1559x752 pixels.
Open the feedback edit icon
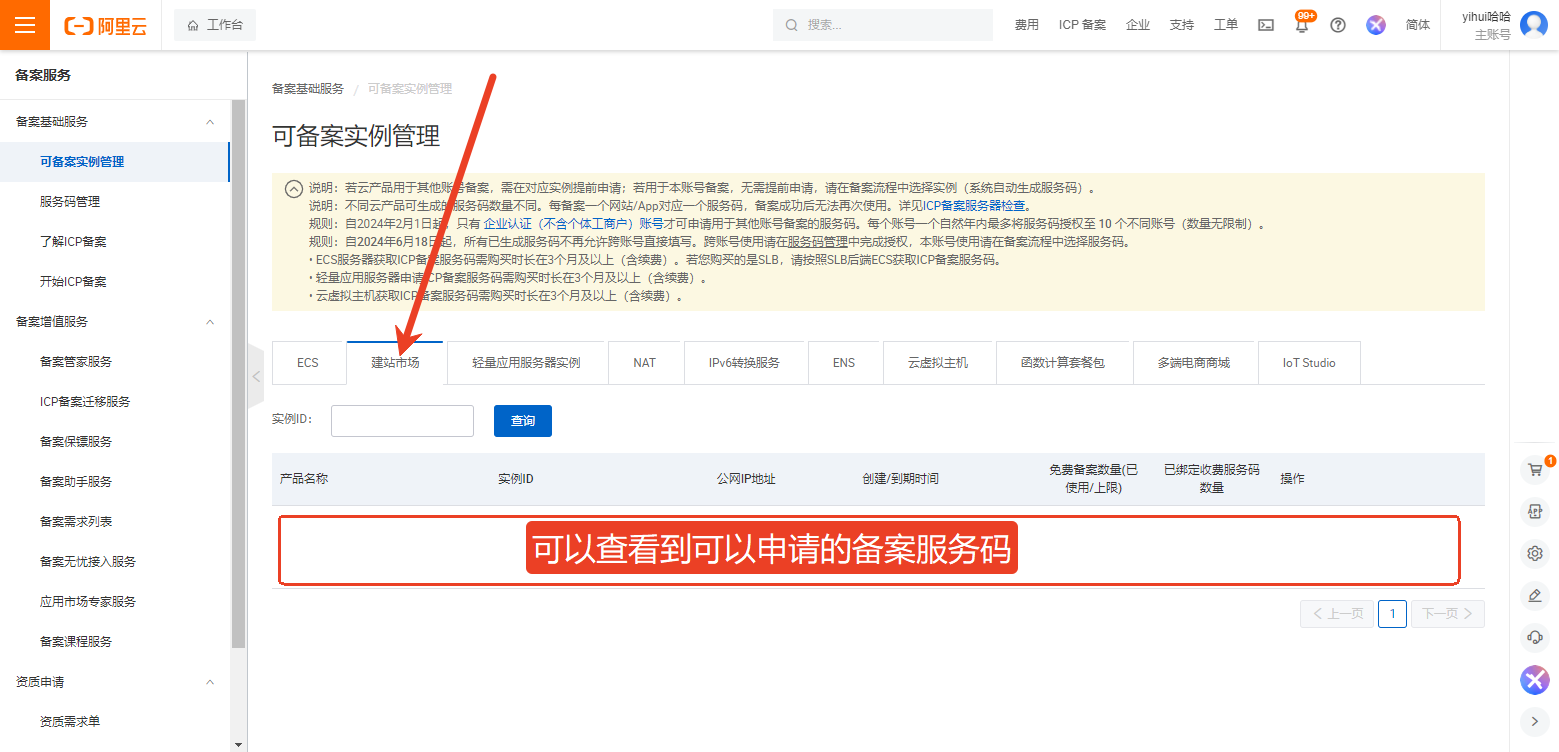[1534, 596]
